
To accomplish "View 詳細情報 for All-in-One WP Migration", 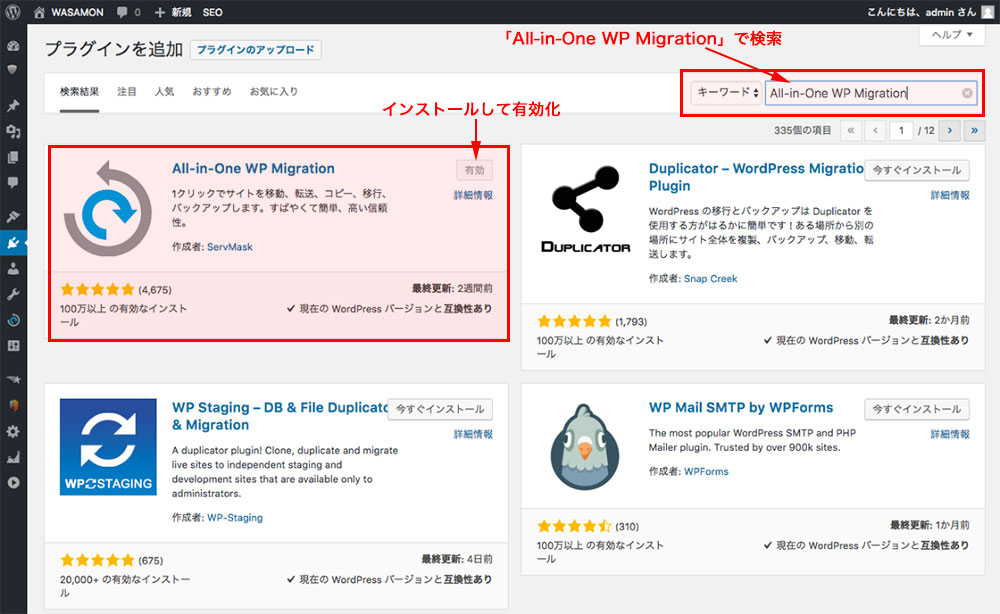I will pos(473,195).
